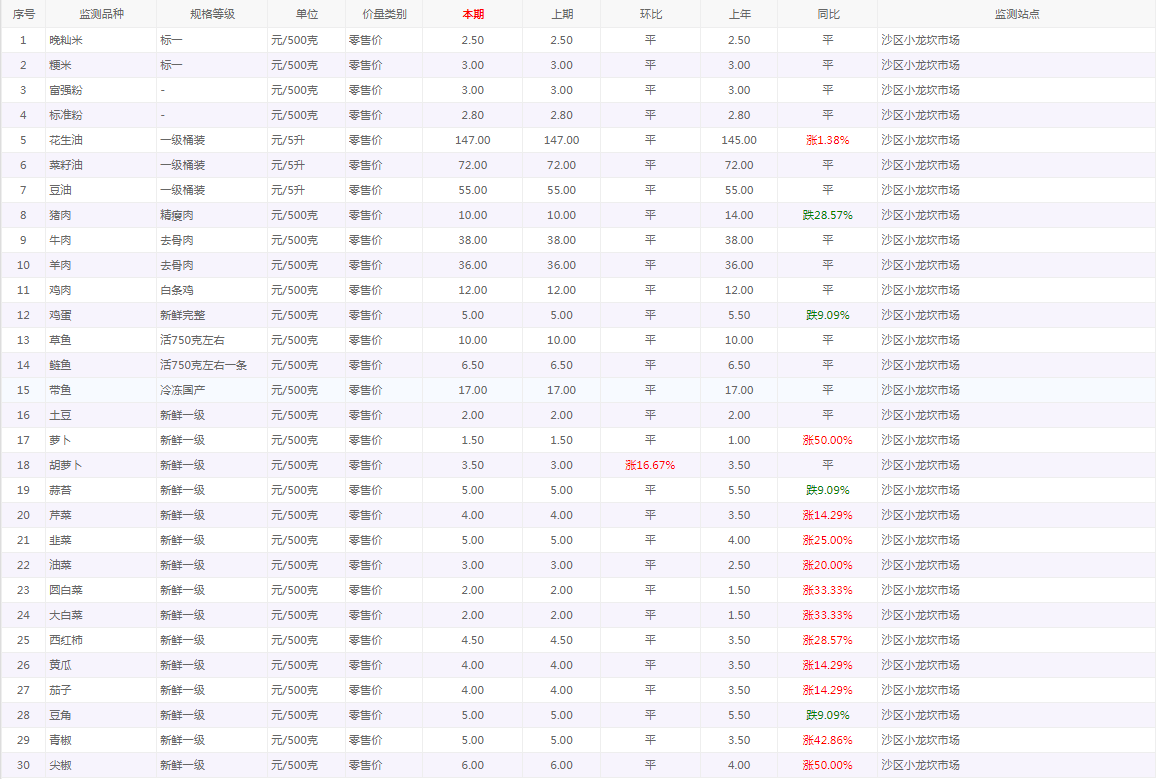Click the 规格等级 column header

(211, 14)
